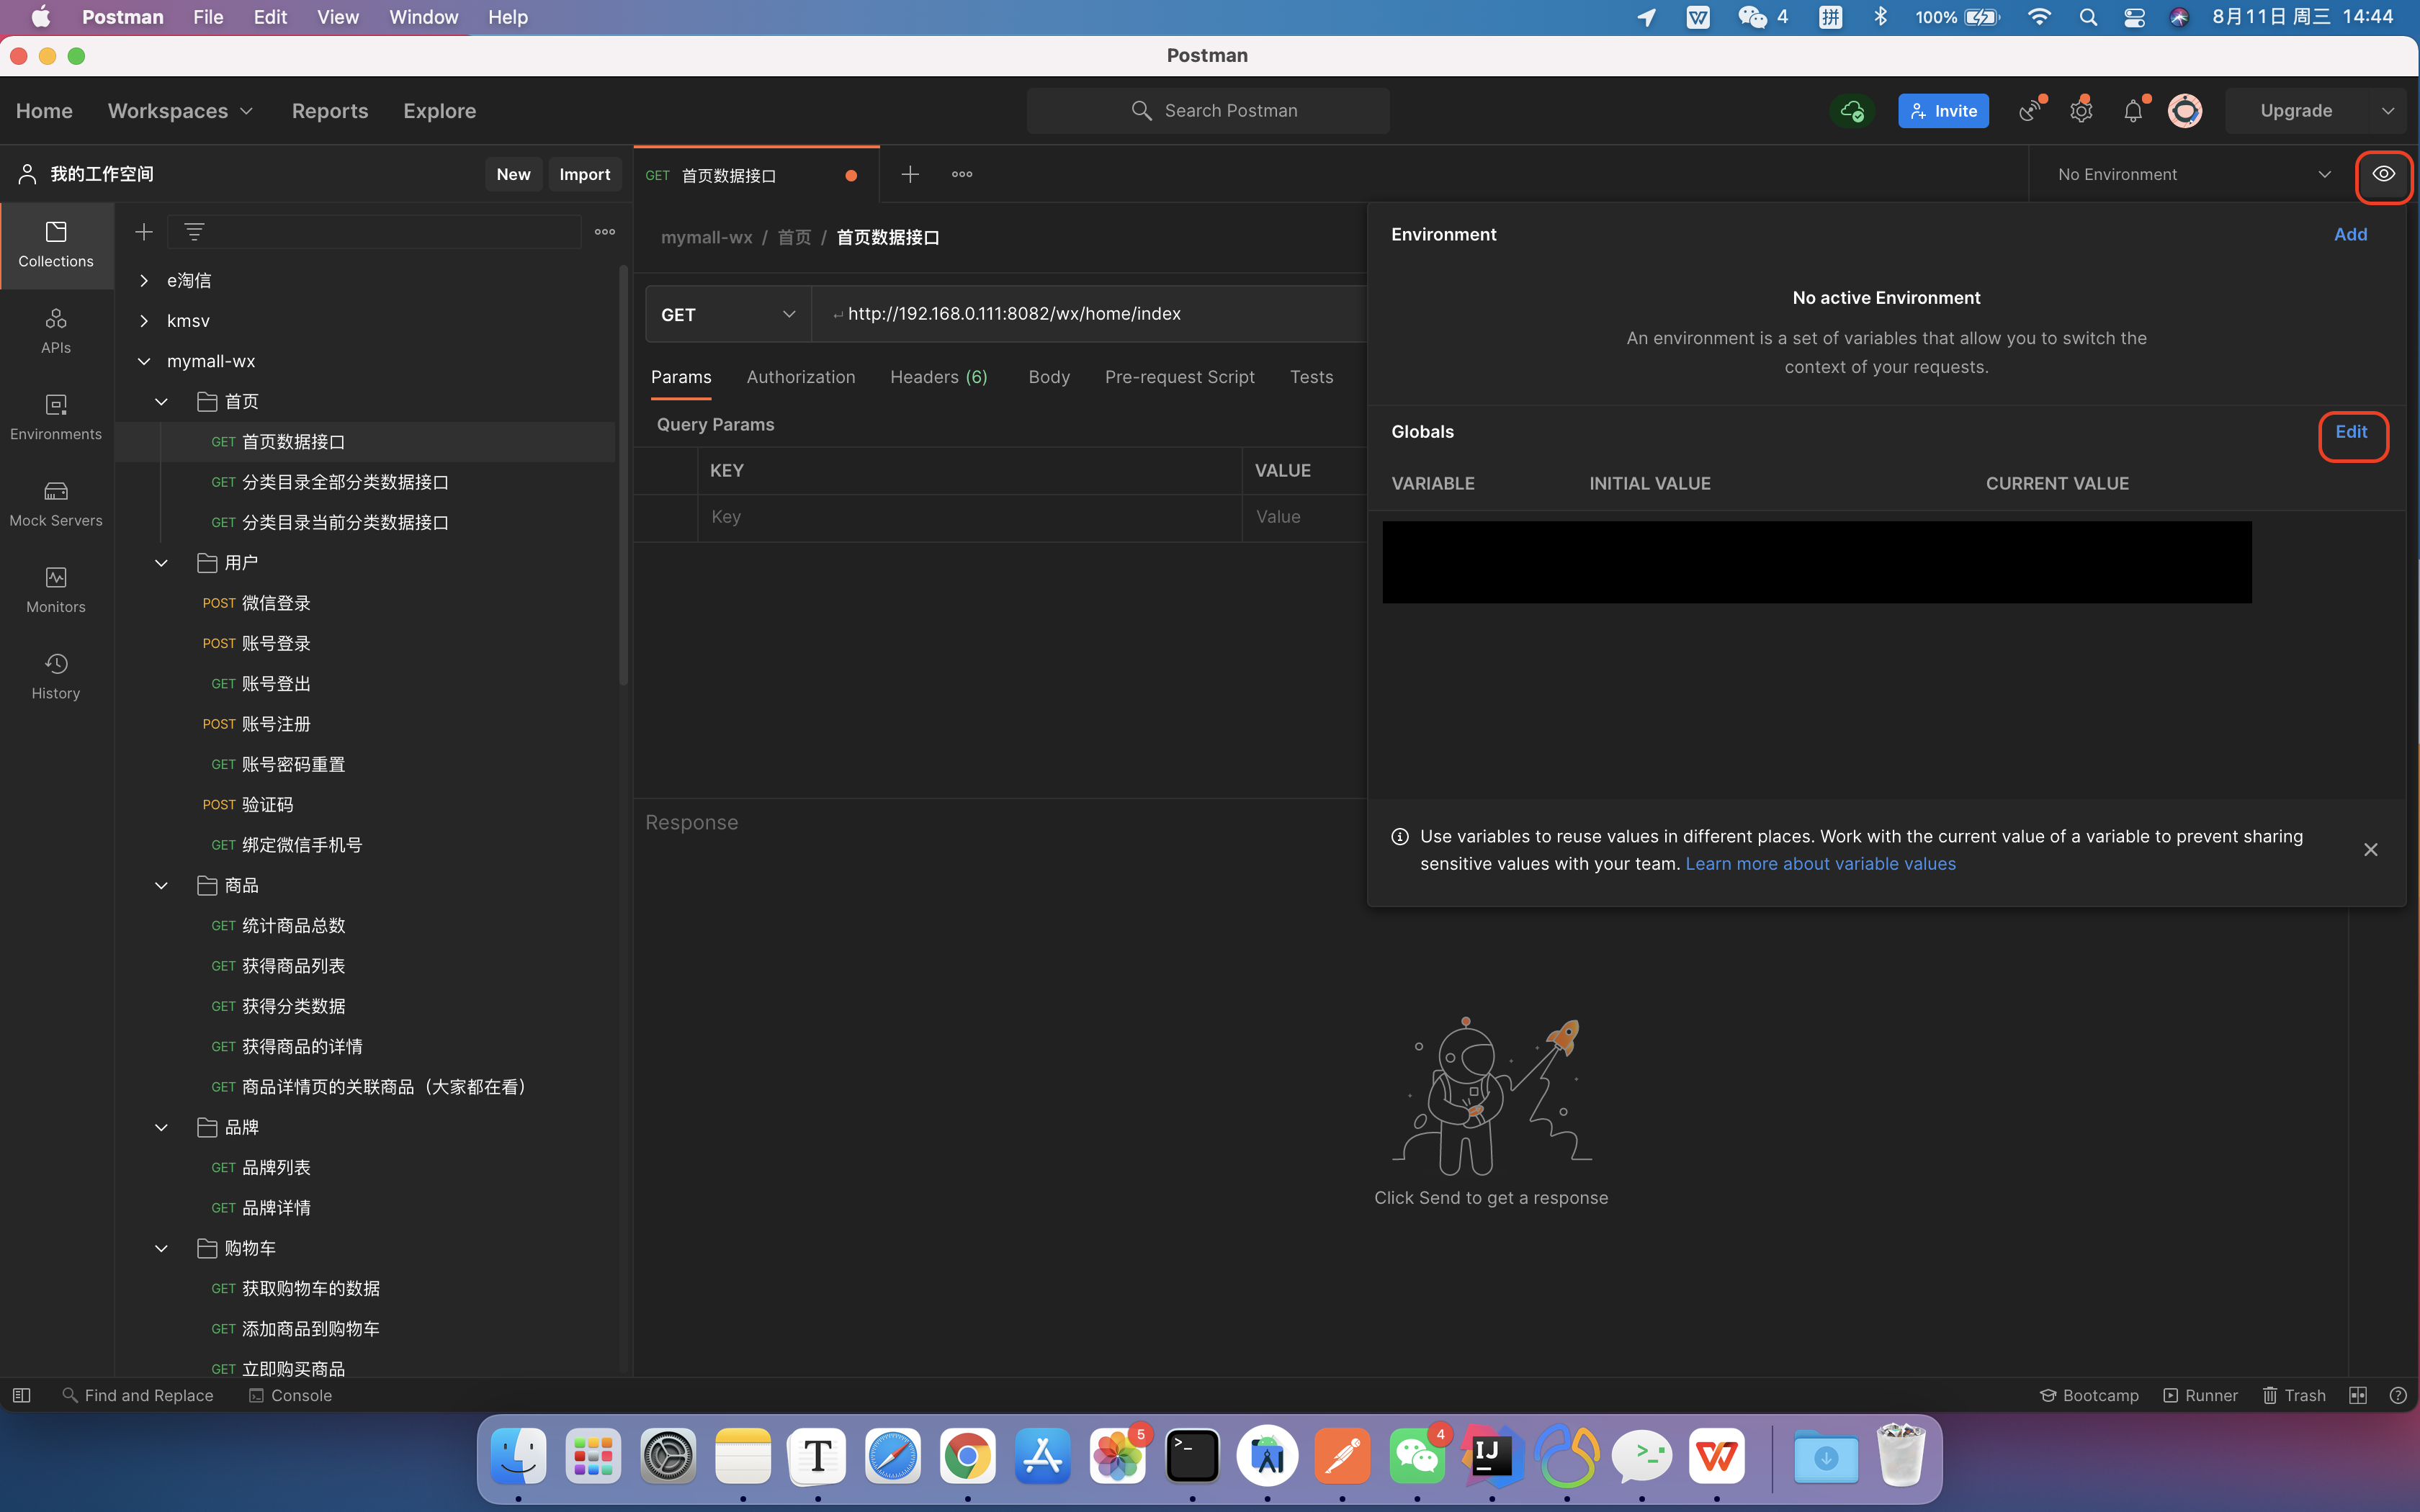
Task: Toggle the environment quick look eye icon
Action: [x=2383, y=174]
